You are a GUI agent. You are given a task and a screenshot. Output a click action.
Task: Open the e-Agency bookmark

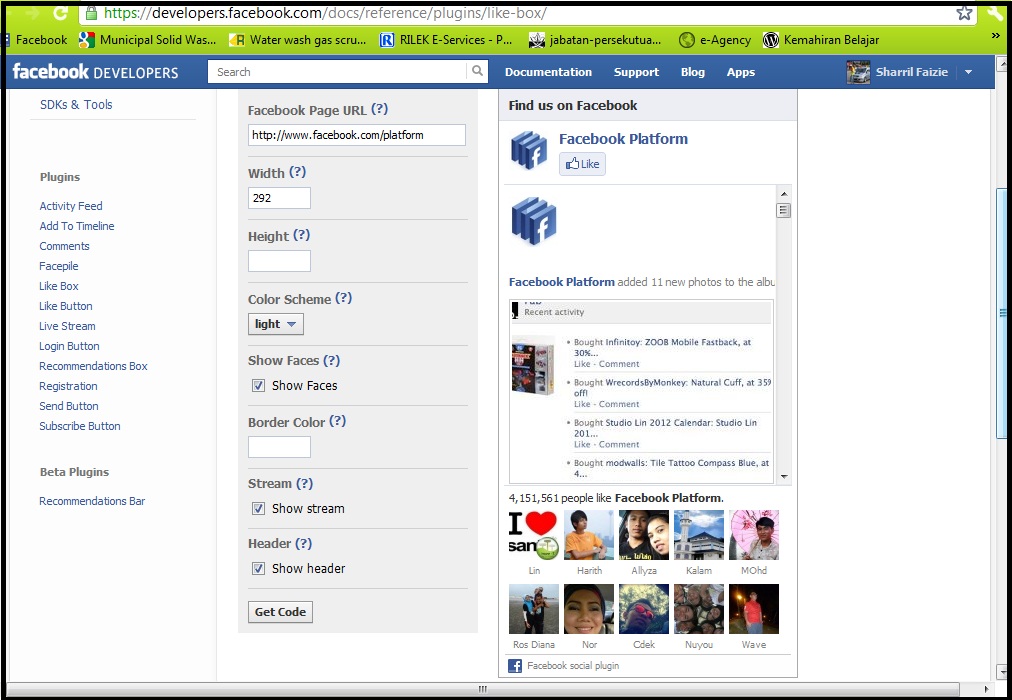tap(715, 40)
